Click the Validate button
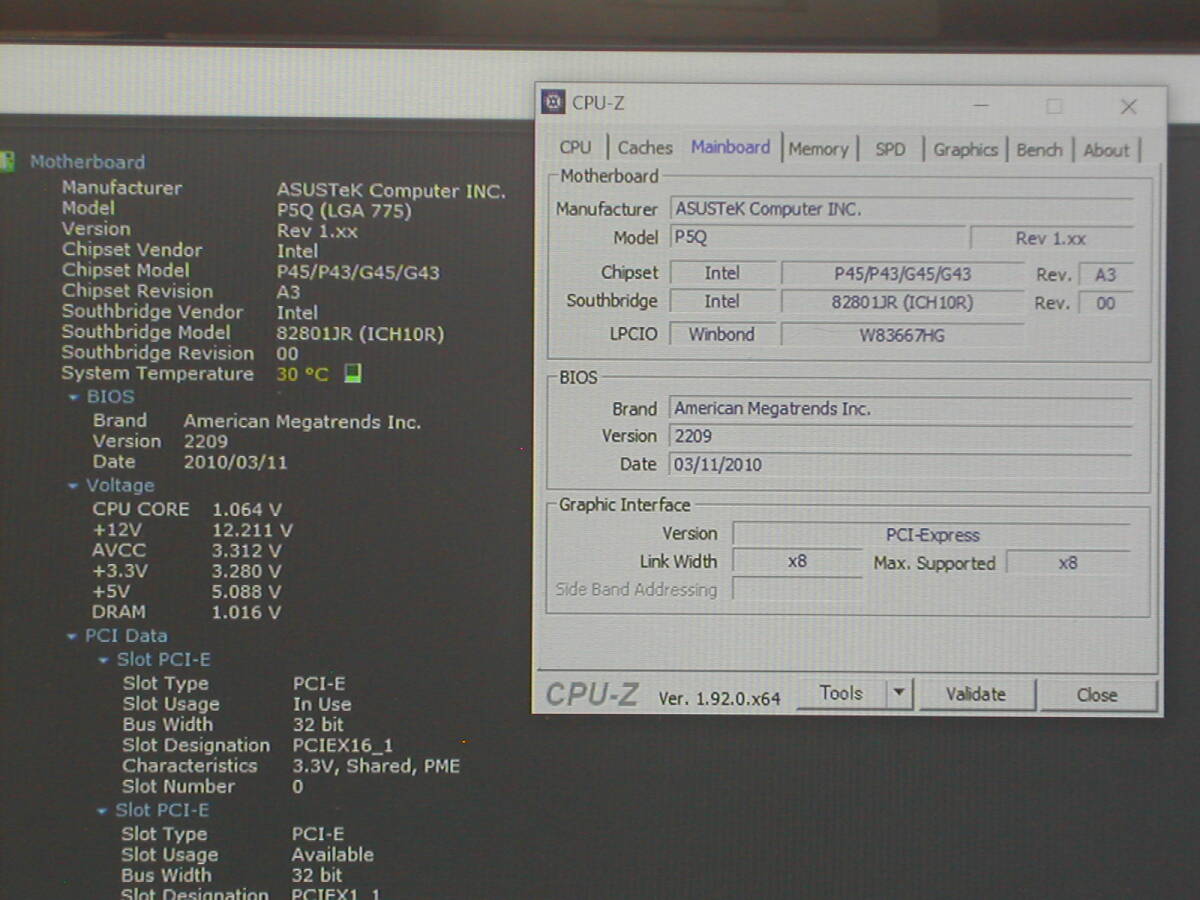Image resolution: width=1200 pixels, height=900 pixels. tap(976, 694)
